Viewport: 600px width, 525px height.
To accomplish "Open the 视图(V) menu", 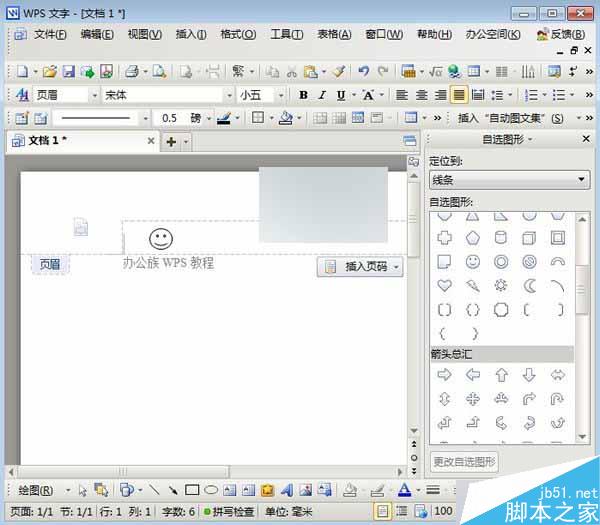I will click(x=145, y=34).
